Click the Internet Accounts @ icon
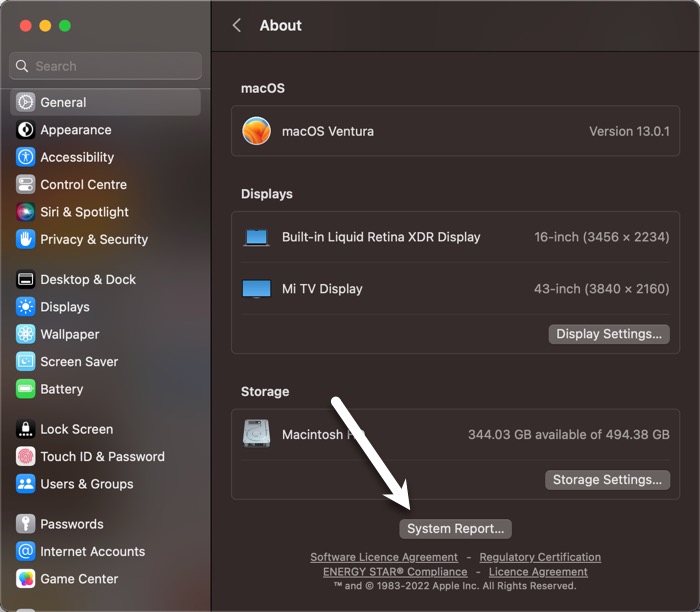Screen dimensions: 700x612 pos(25,551)
